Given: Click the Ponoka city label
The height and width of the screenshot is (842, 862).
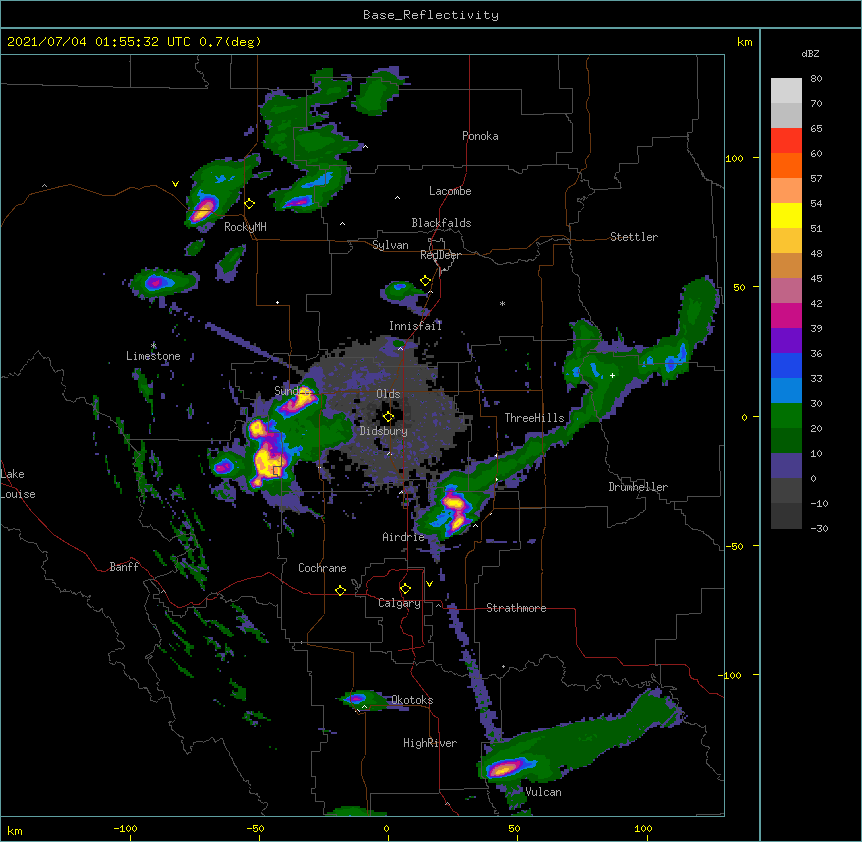Looking at the screenshot, I should (x=480, y=136).
